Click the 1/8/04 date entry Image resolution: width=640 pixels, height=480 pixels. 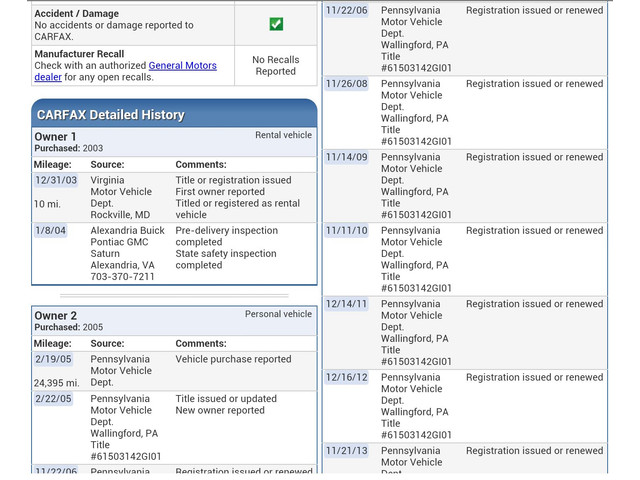[x=51, y=231]
